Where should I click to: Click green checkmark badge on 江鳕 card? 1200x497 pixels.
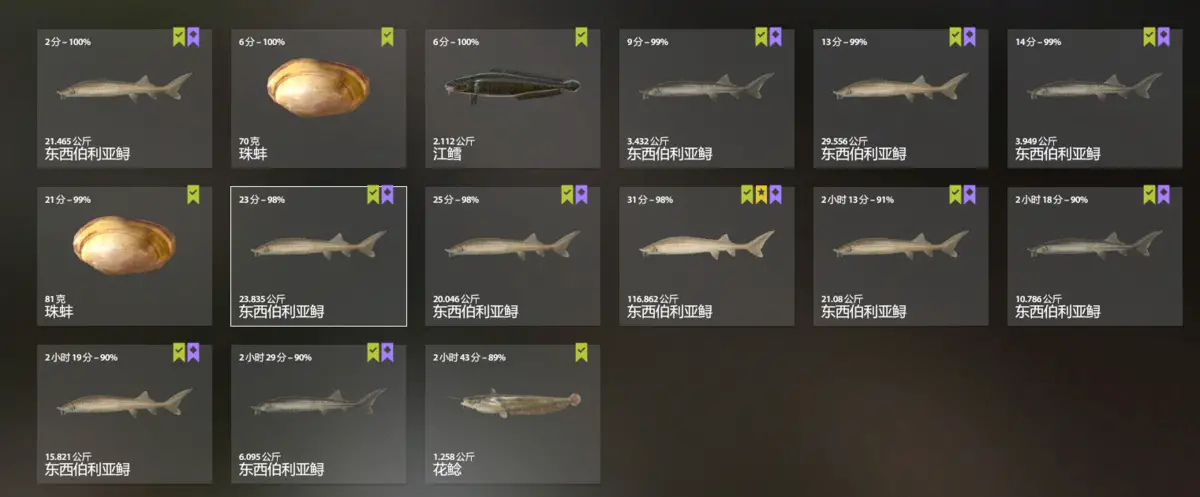click(x=581, y=37)
